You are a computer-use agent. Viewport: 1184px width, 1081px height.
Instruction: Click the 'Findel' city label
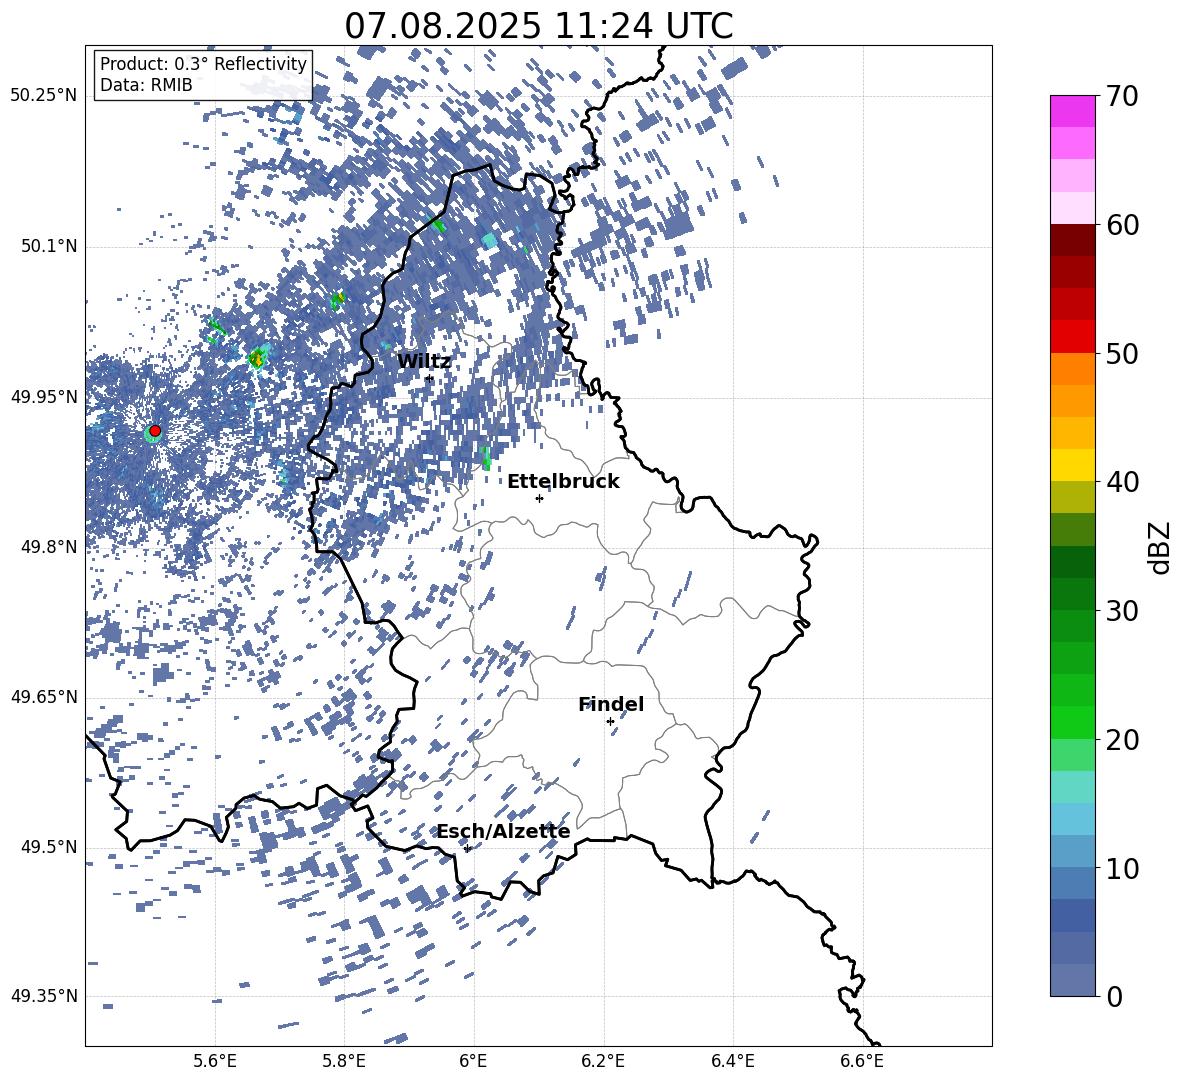point(611,704)
